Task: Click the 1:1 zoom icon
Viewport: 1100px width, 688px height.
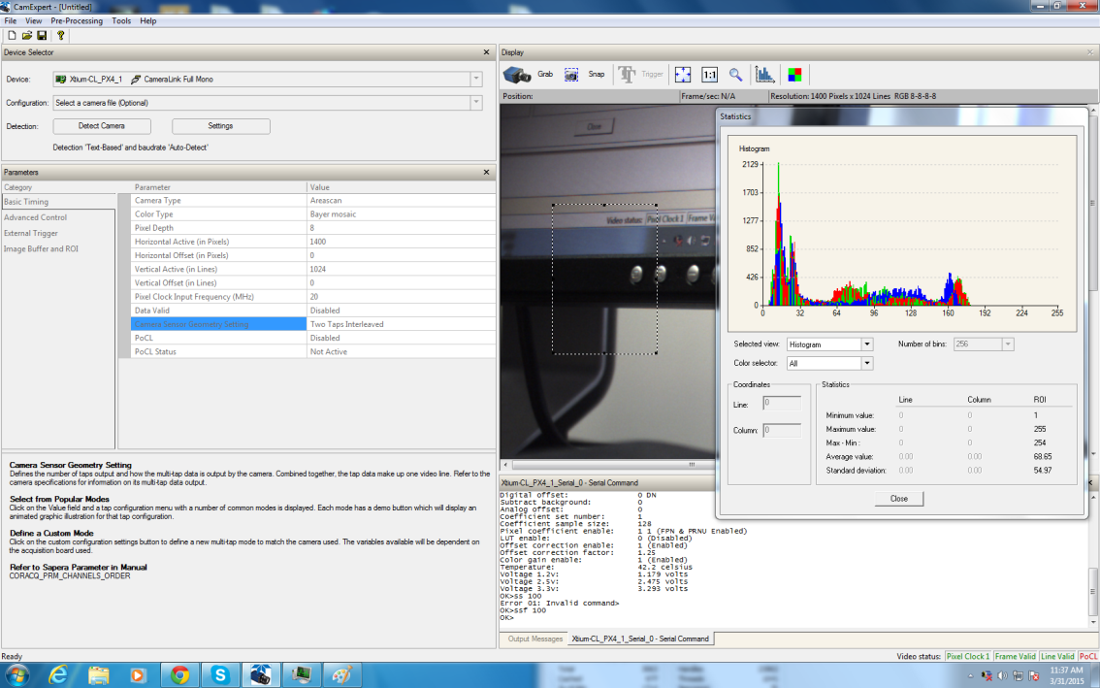Action: pos(709,74)
